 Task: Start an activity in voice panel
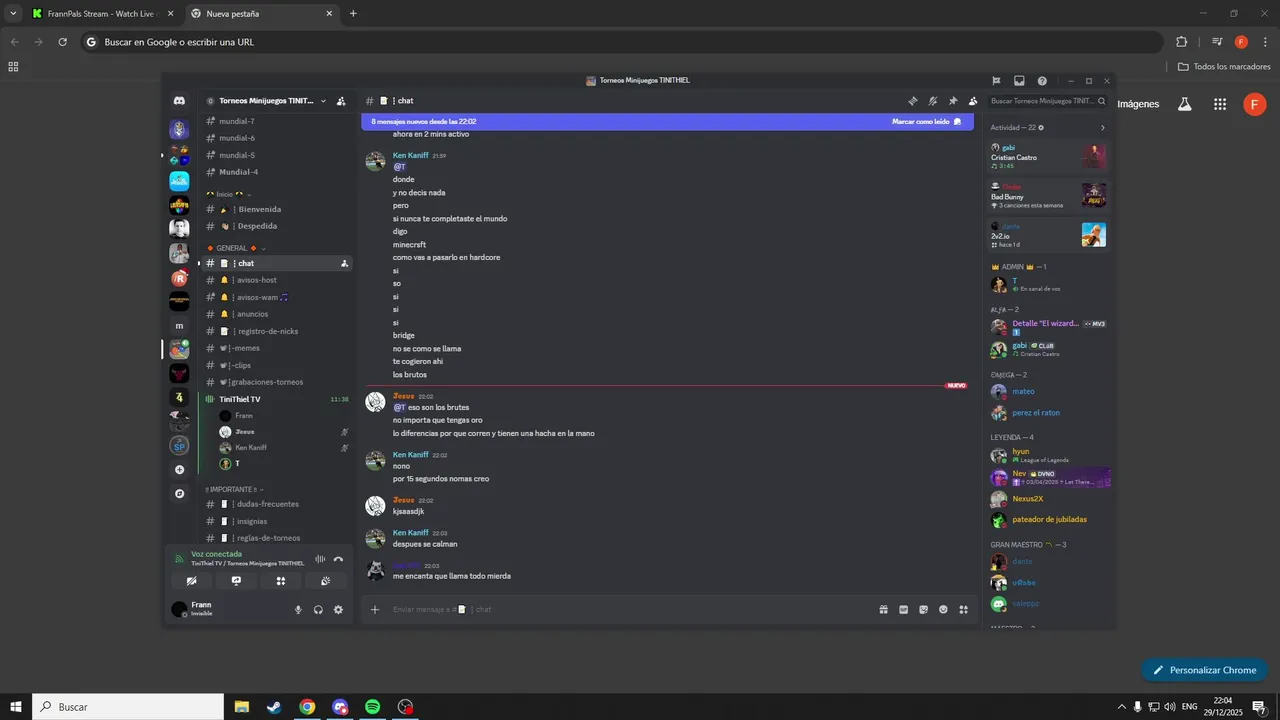point(281,580)
